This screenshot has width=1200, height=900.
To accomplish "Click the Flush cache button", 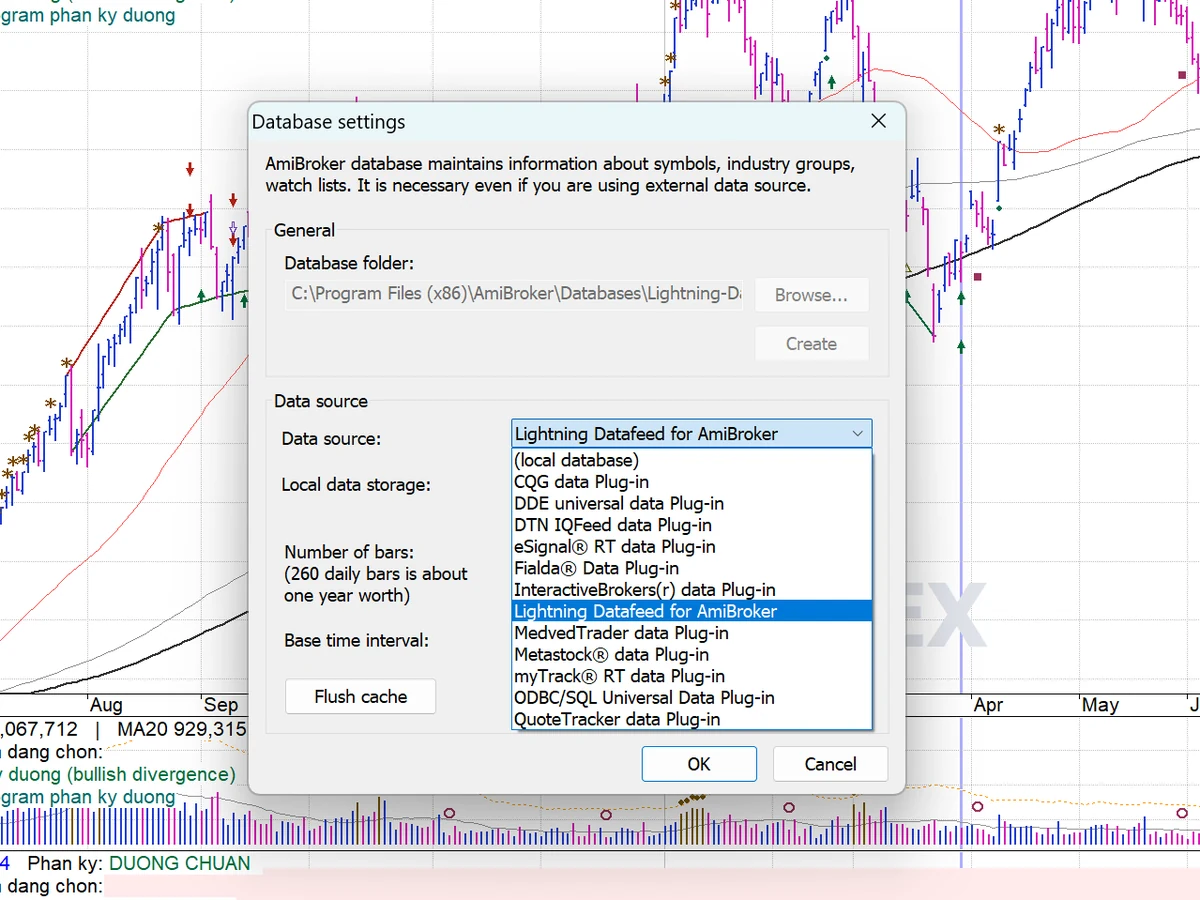I will [x=361, y=697].
